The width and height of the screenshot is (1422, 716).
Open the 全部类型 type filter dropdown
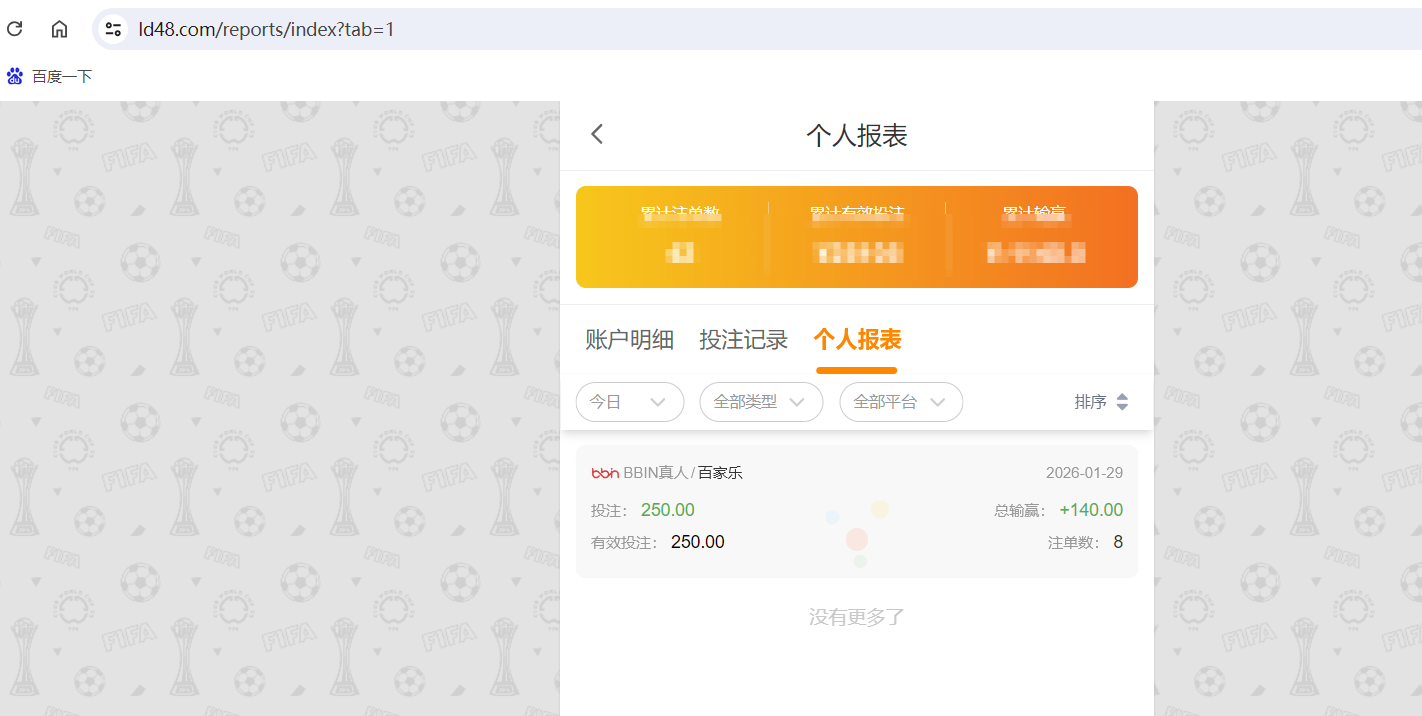point(761,401)
